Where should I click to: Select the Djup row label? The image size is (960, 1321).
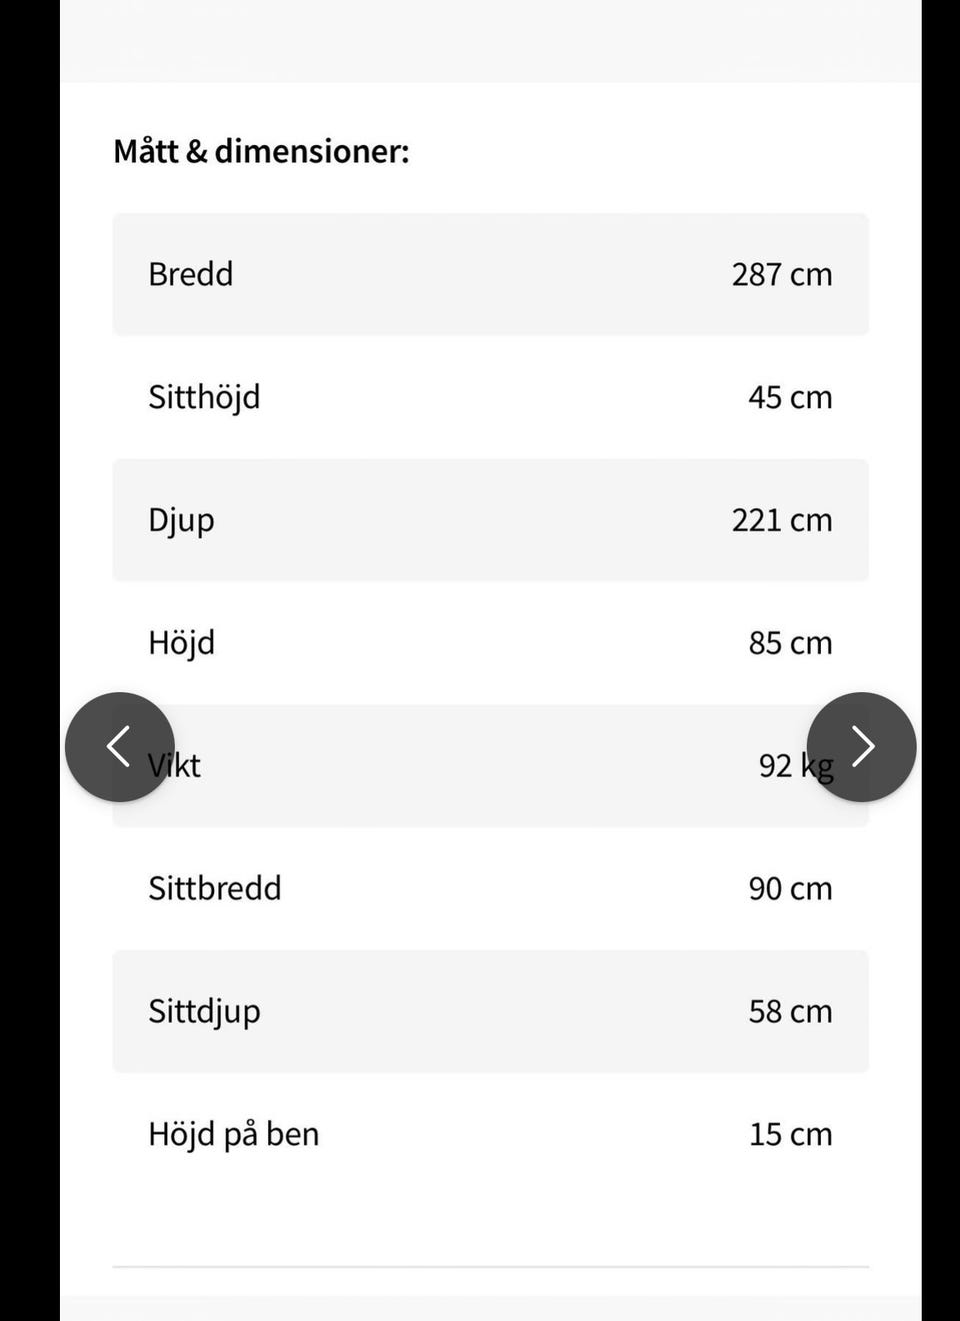(x=181, y=521)
